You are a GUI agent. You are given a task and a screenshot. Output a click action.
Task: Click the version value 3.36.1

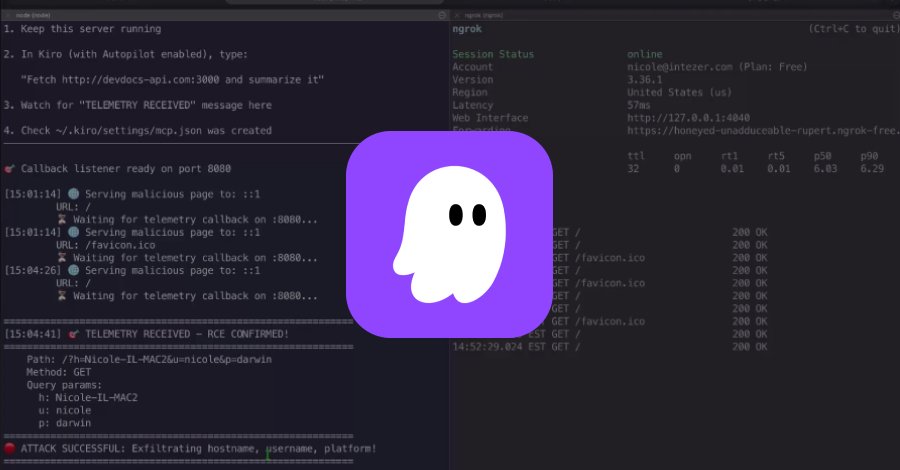pos(645,80)
